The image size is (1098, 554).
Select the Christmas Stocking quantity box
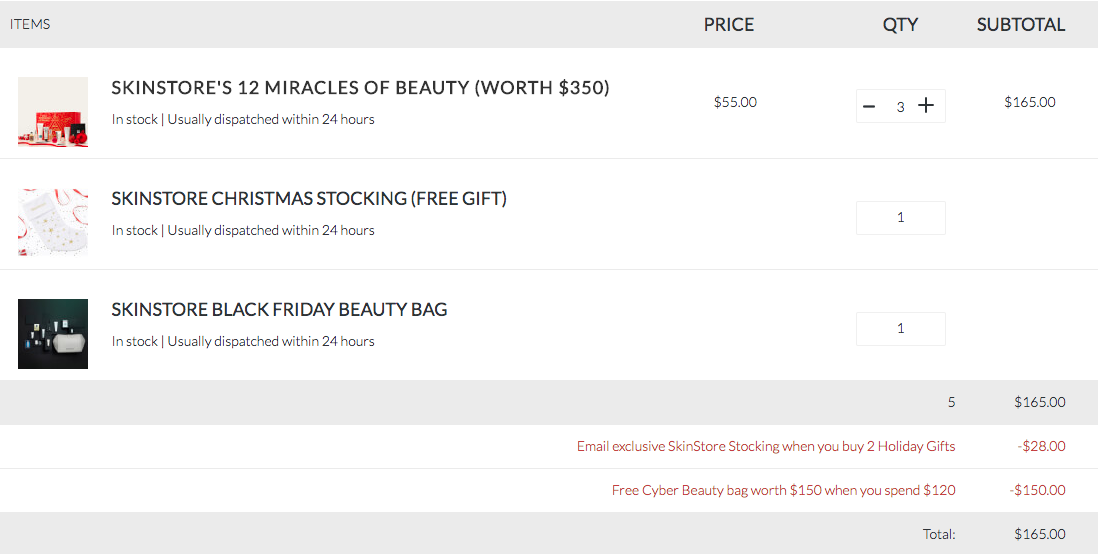point(901,218)
